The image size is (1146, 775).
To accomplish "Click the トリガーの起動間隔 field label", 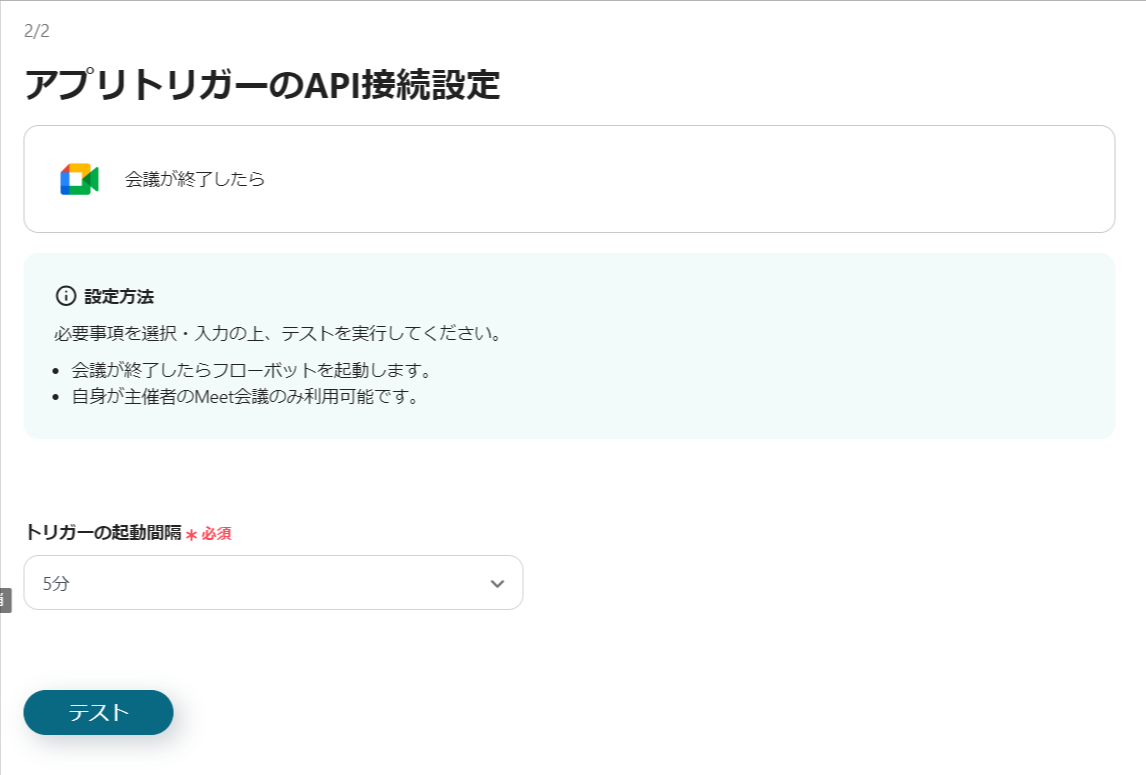I will [x=103, y=533].
